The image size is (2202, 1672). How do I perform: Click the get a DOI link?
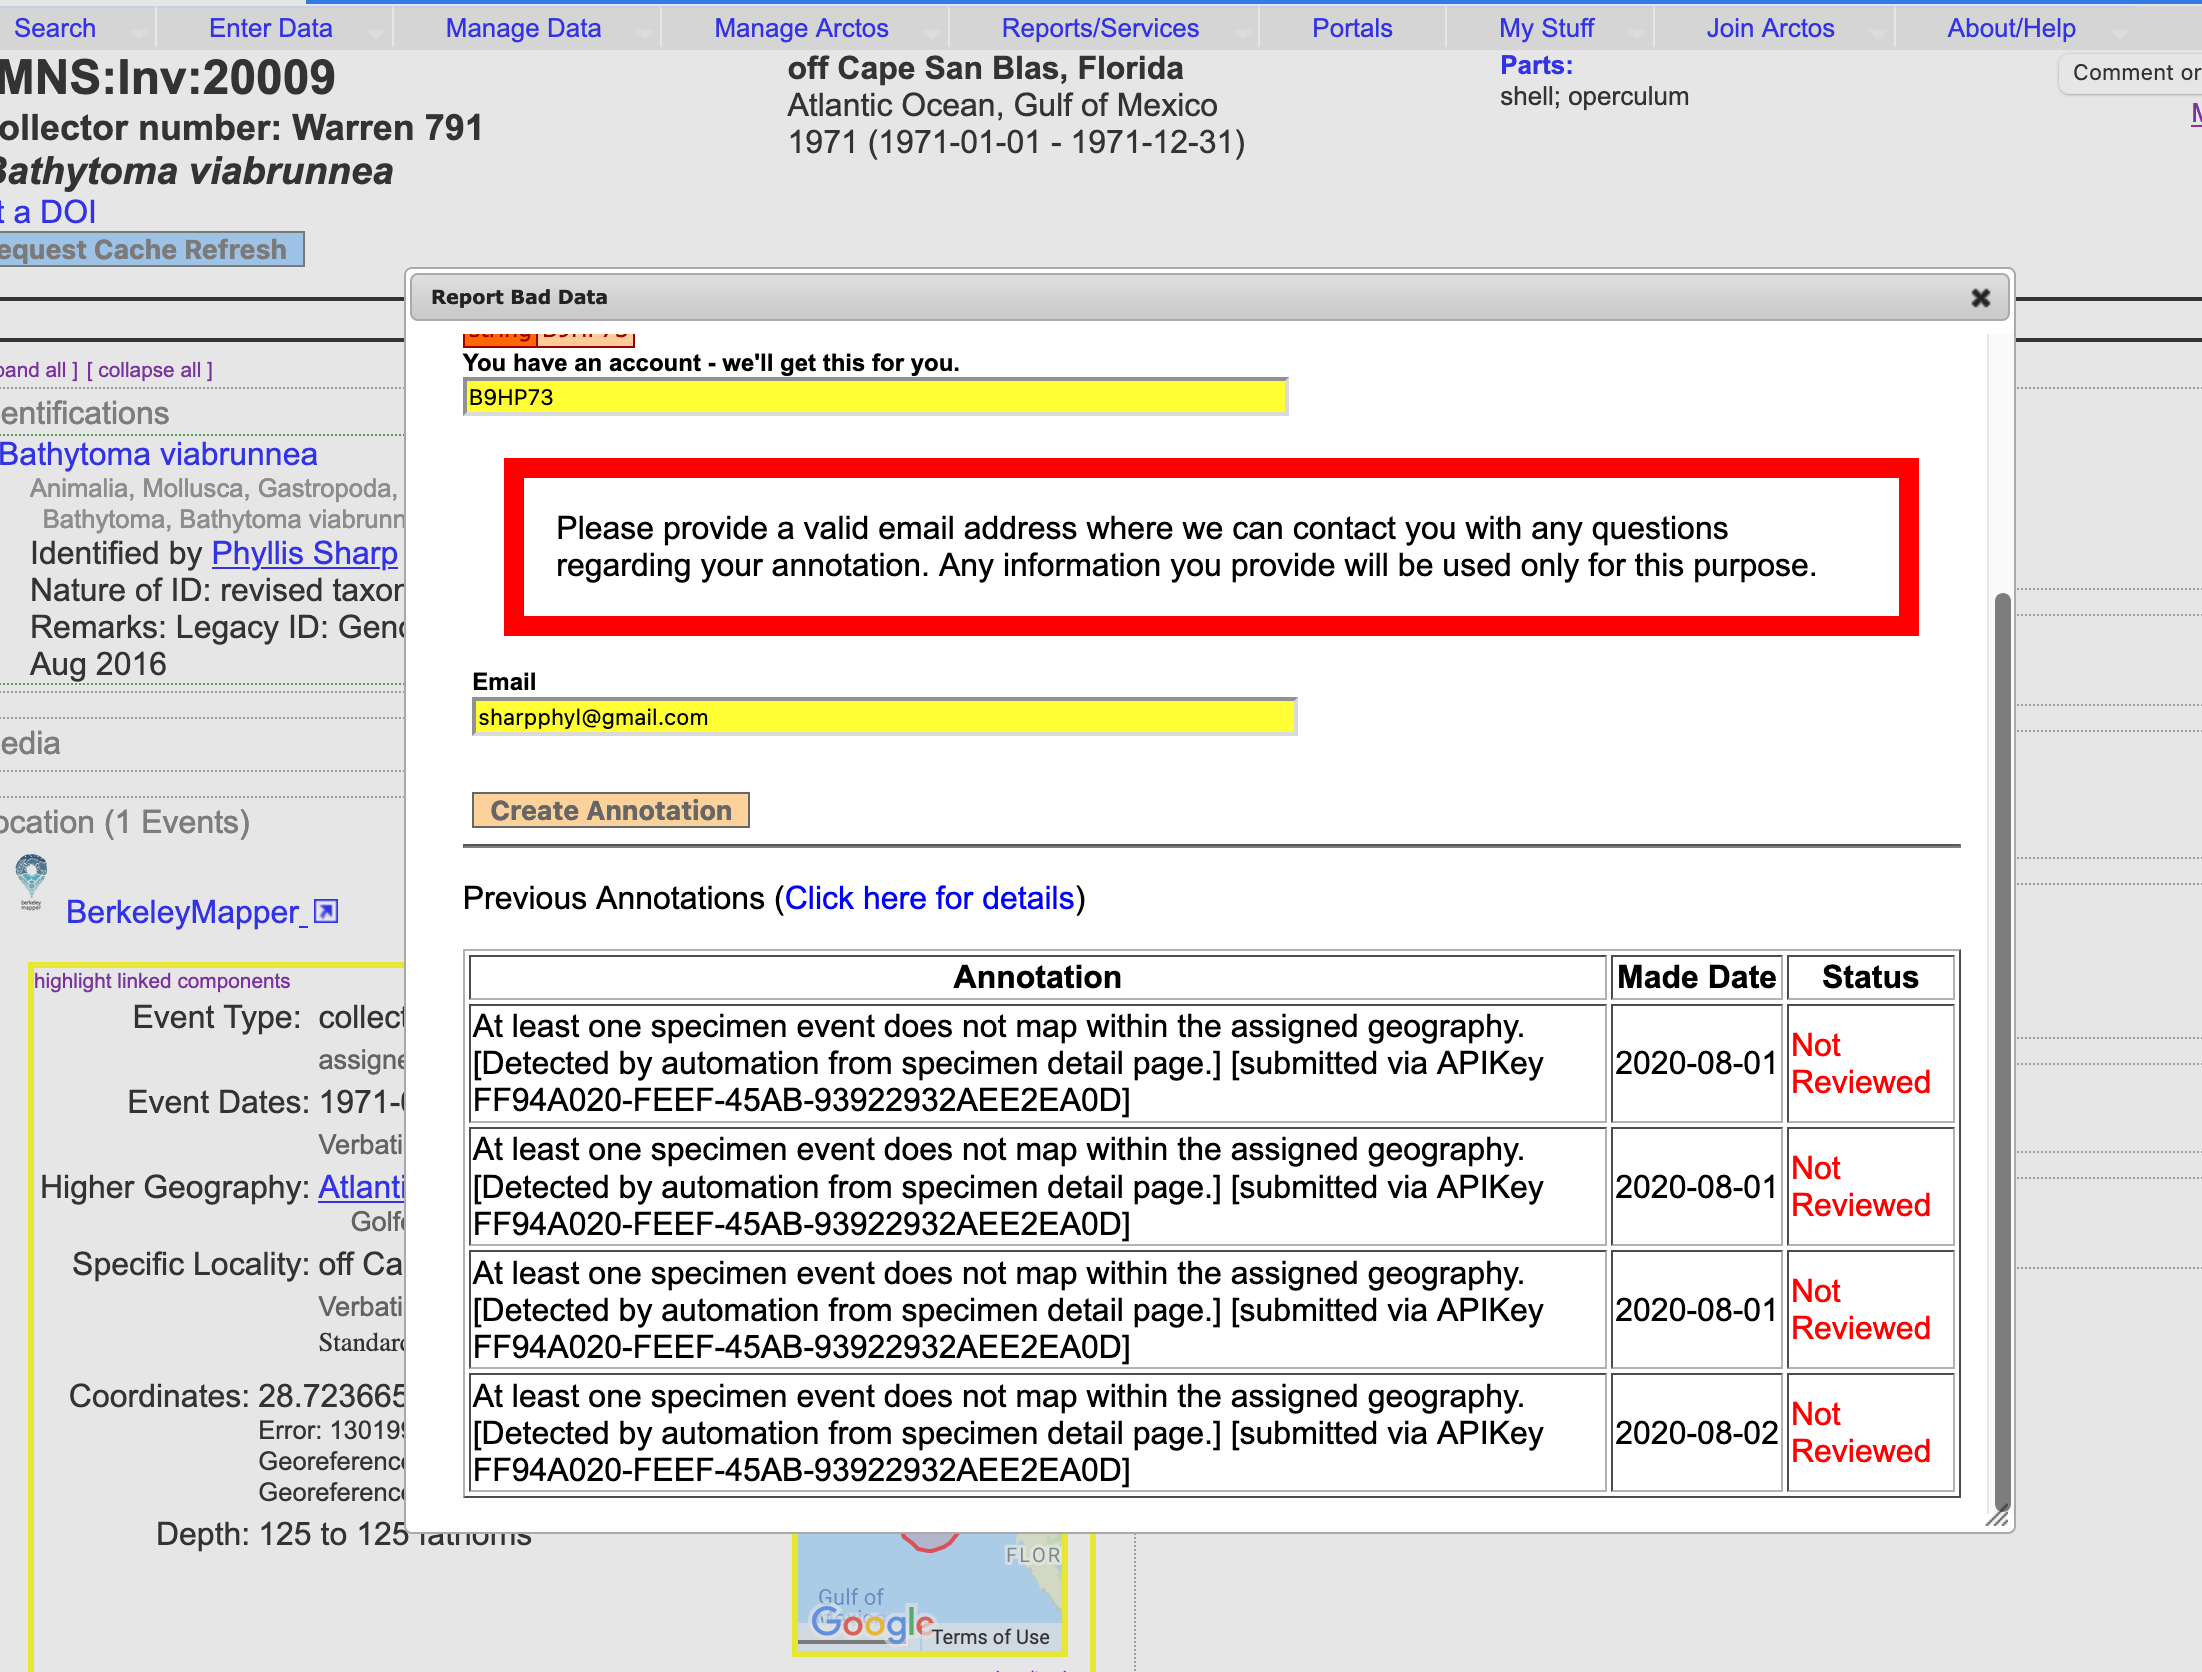pyautogui.click(x=48, y=212)
